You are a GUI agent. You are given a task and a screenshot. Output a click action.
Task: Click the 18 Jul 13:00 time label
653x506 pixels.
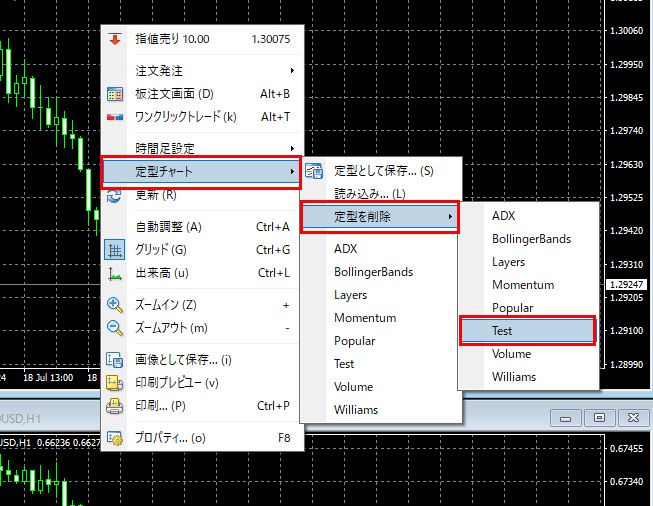click(48, 378)
